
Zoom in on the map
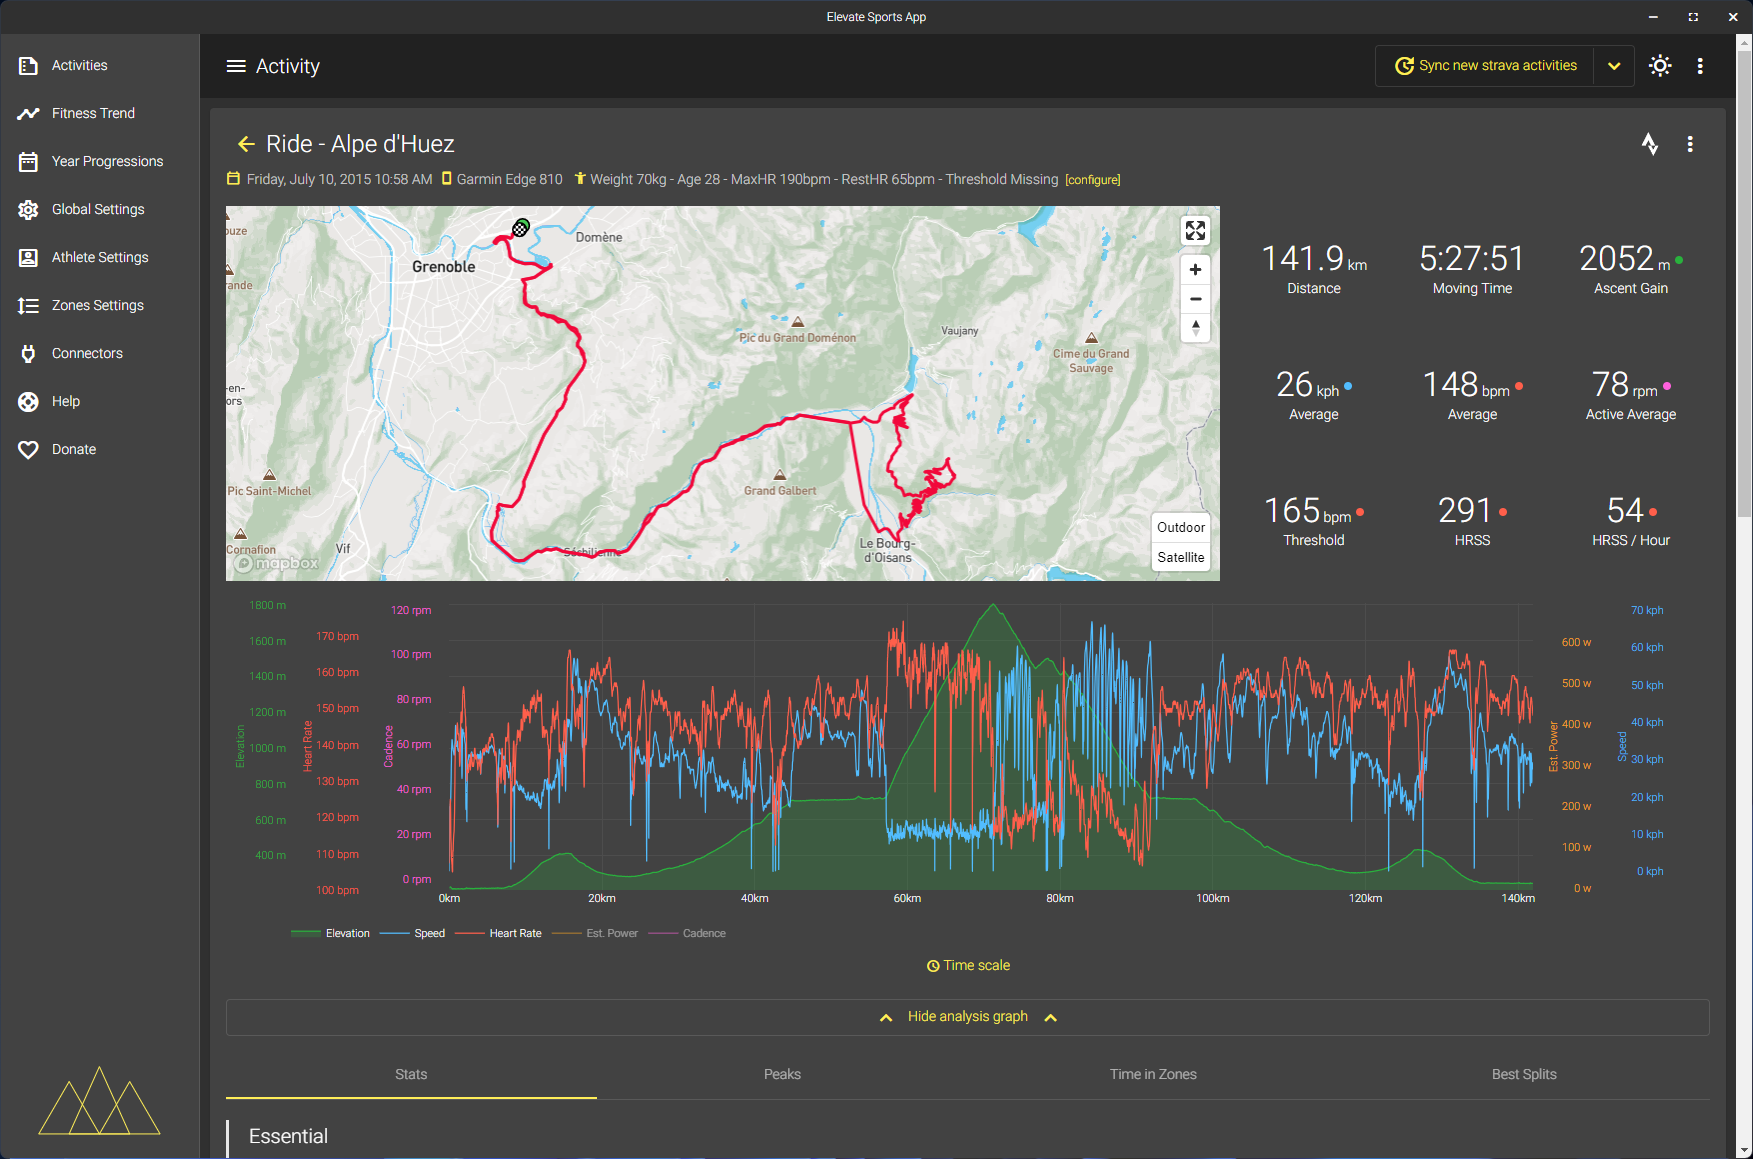(1195, 270)
